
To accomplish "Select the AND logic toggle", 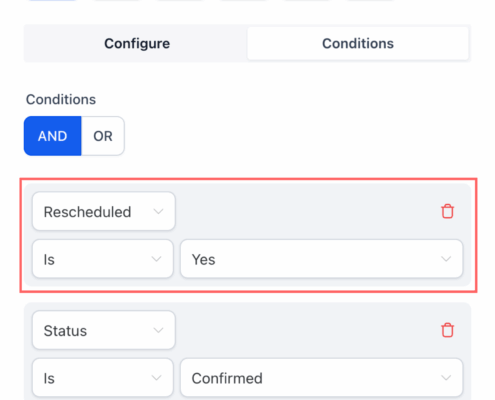I will tap(53, 136).
